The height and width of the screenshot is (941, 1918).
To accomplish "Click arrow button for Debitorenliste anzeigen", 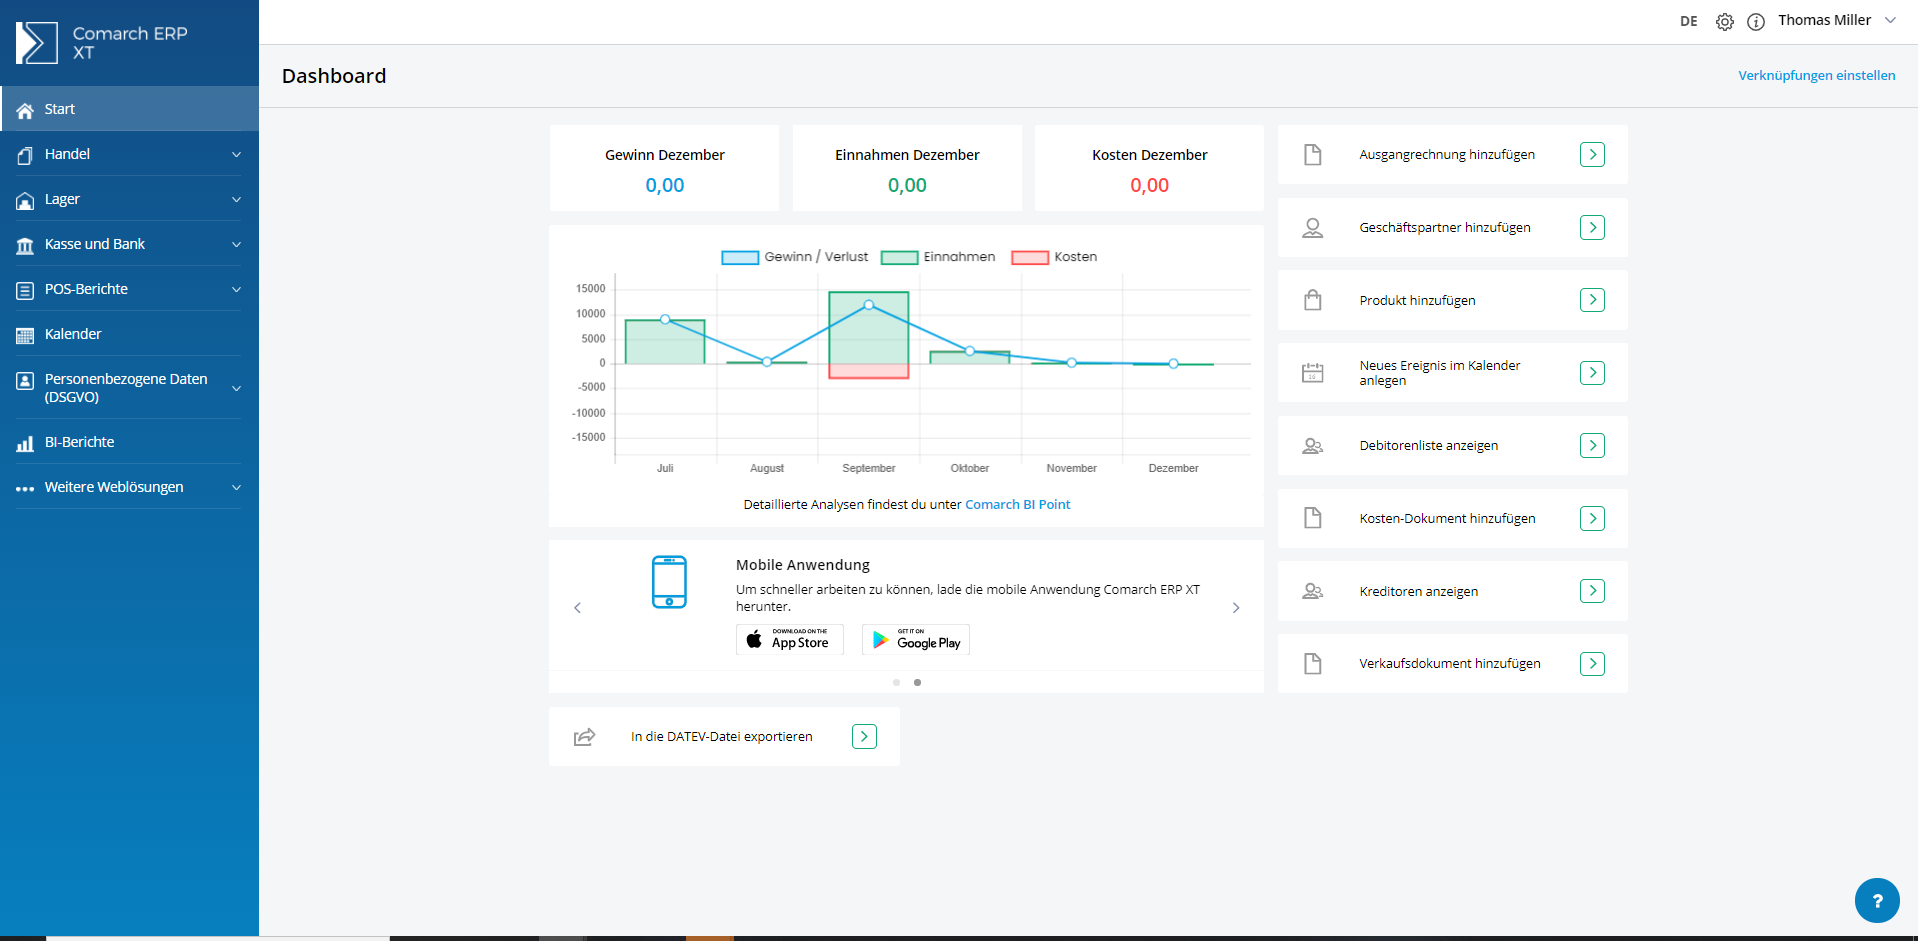I will (x=1592, y=445).
